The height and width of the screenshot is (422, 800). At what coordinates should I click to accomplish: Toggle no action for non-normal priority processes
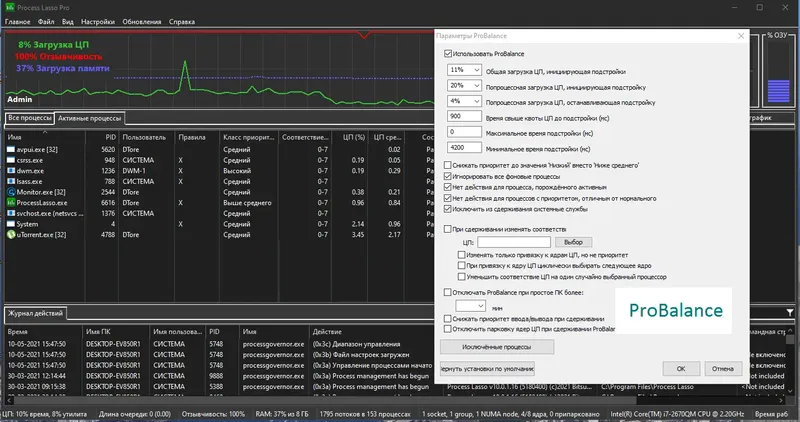[447, 198]
